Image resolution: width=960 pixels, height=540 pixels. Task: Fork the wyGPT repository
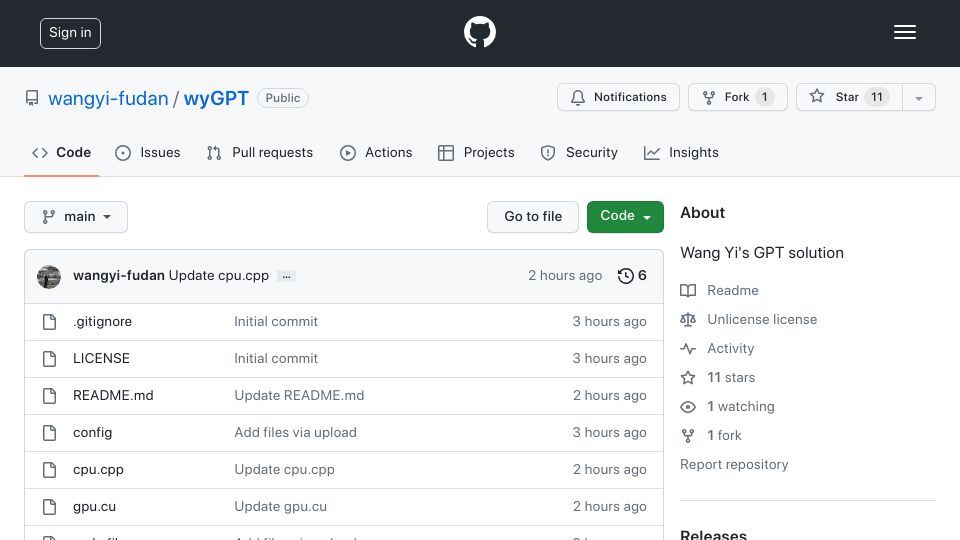click(738, 97)
